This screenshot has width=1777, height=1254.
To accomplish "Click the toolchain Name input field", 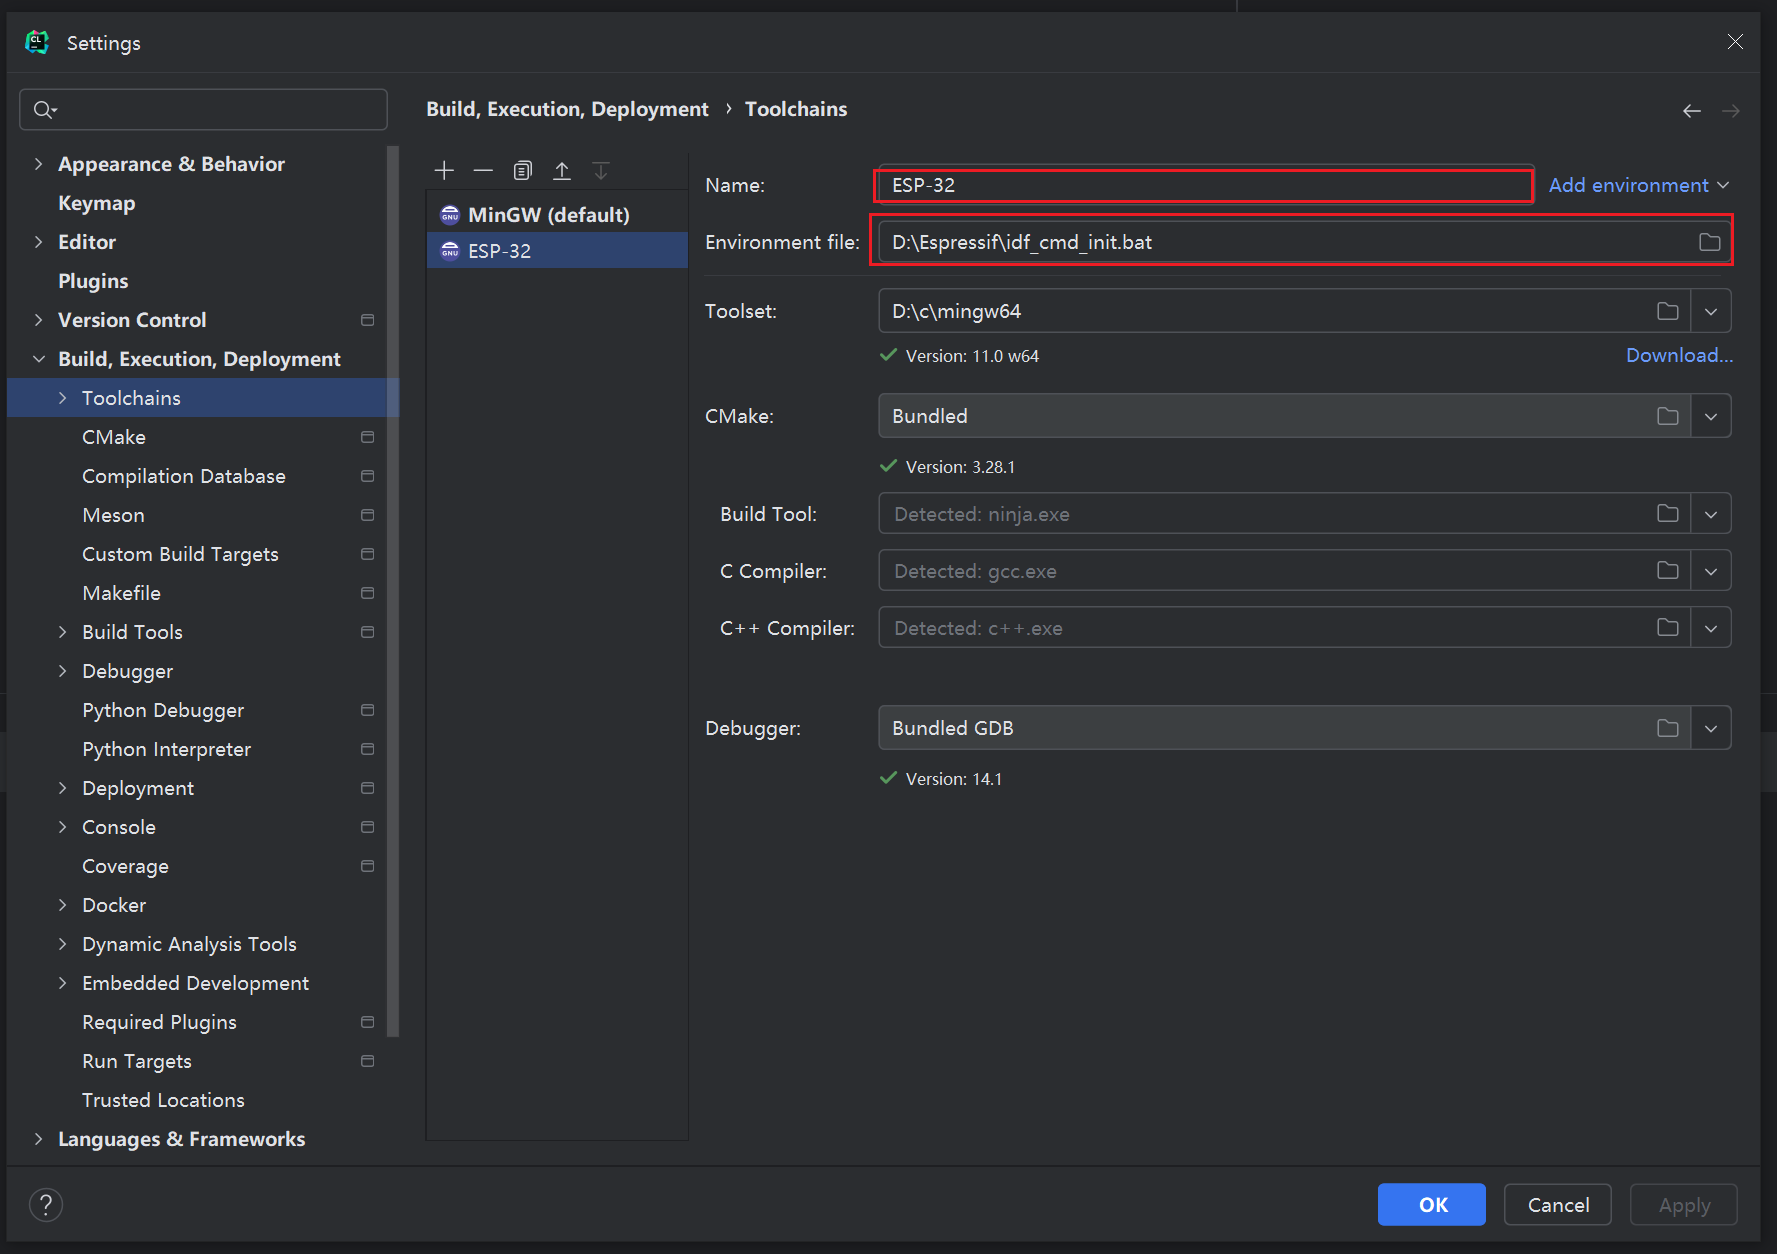I will point(1204,186).
